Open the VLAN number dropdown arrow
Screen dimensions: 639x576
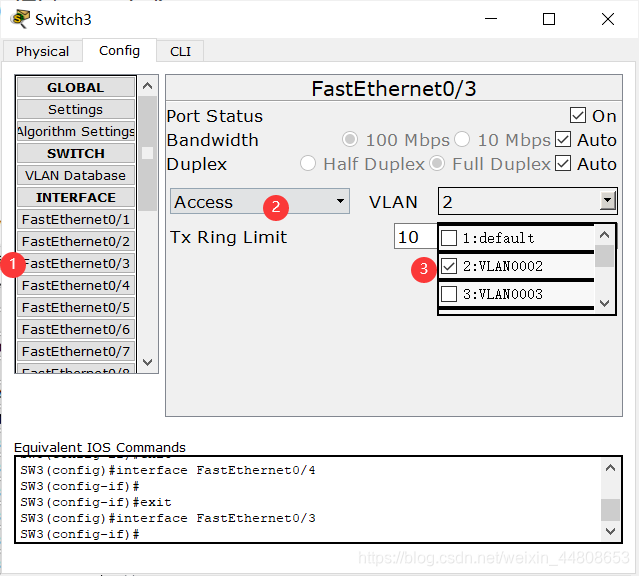click(x=607, y=201)
